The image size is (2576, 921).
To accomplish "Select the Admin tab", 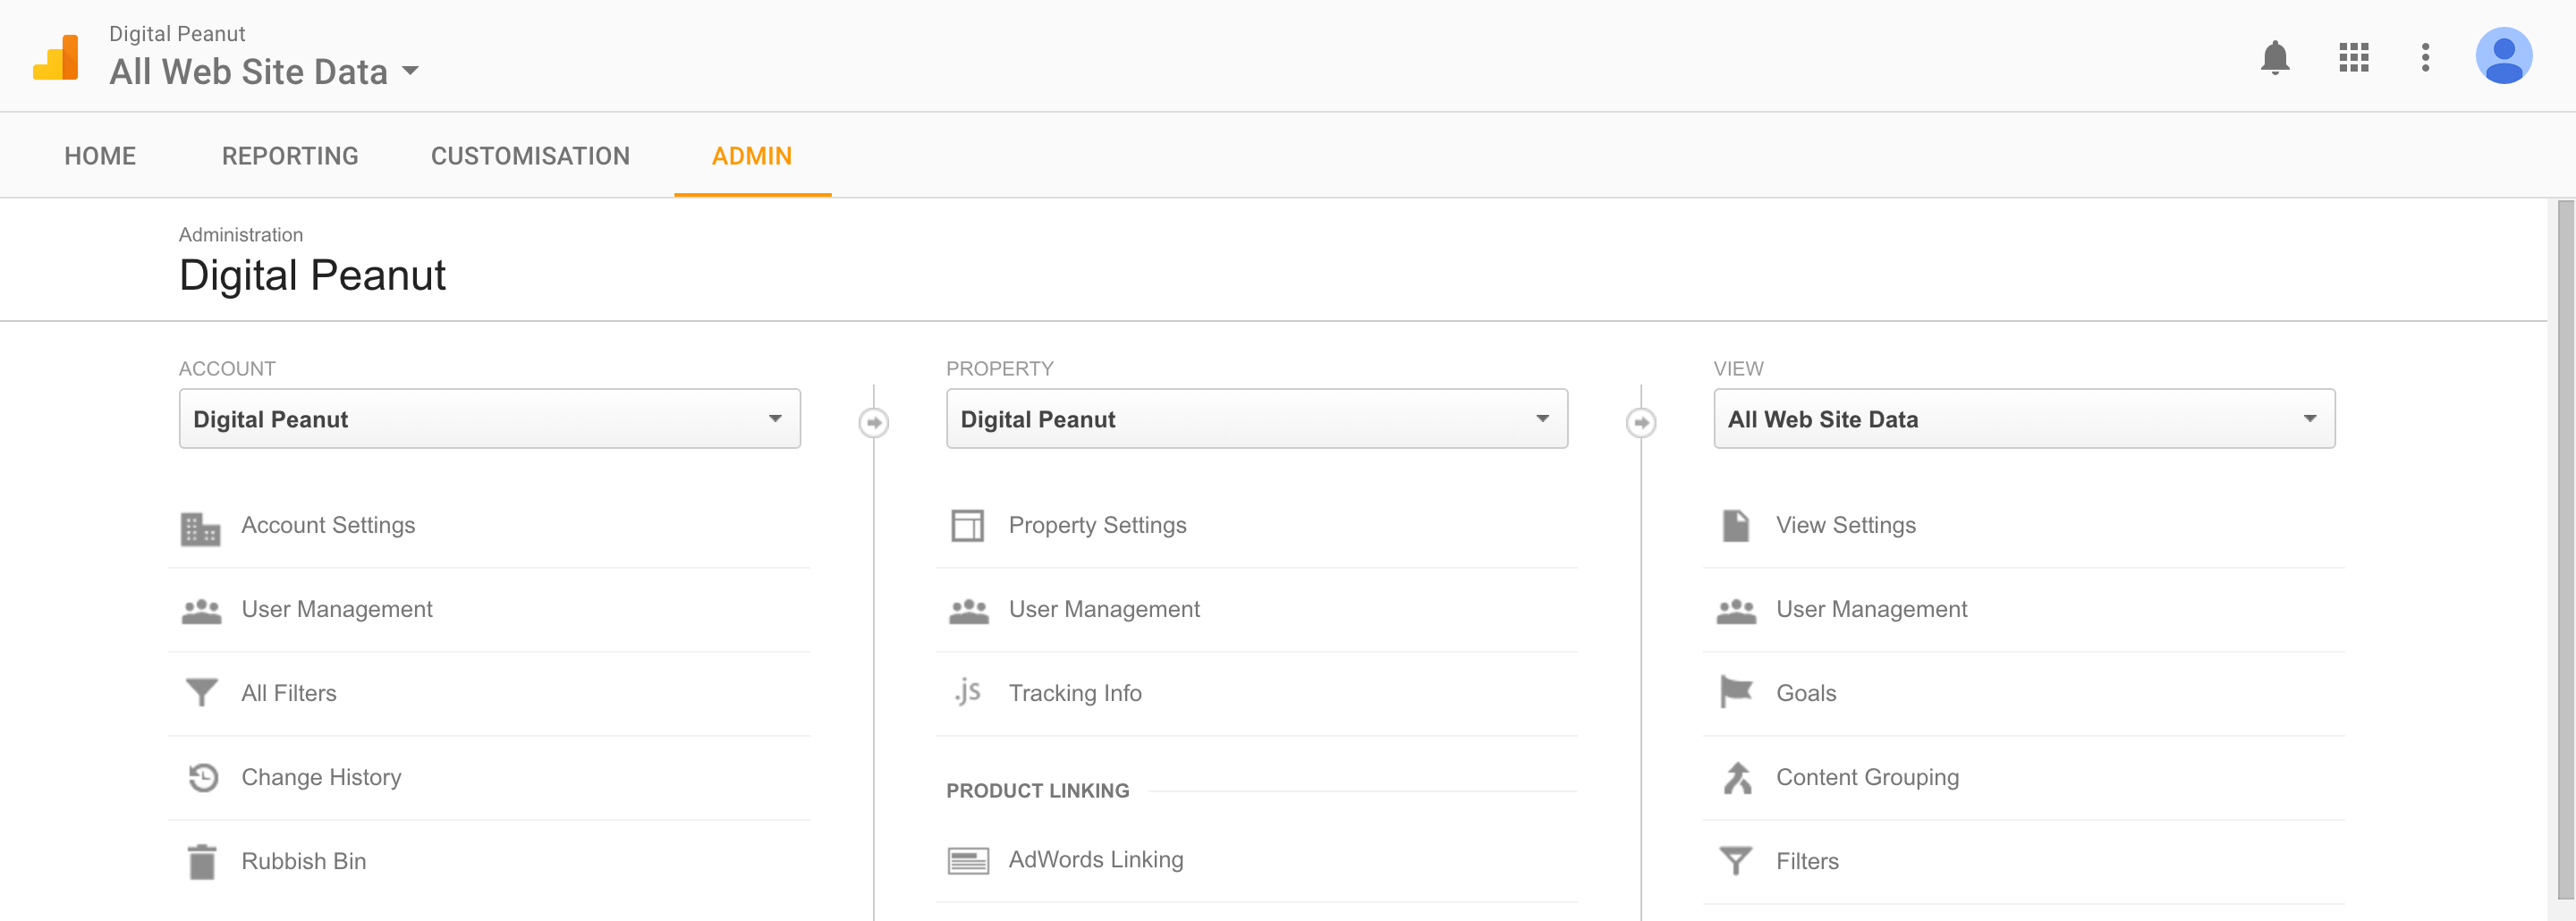I will 752,156.
